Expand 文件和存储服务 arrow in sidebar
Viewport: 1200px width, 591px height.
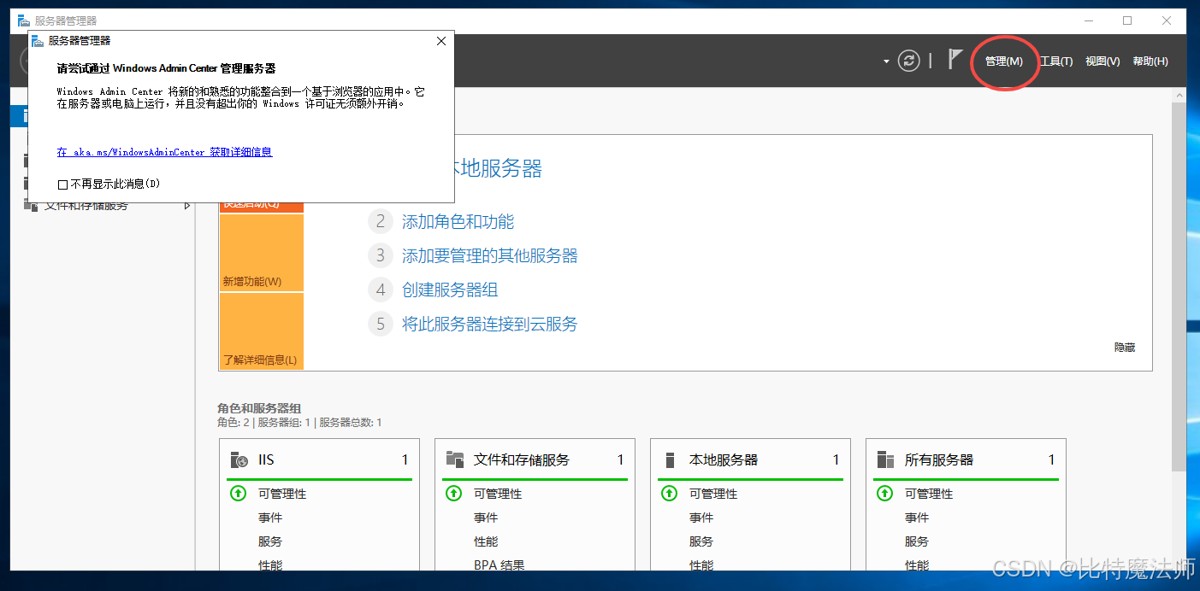click(187, 205)
